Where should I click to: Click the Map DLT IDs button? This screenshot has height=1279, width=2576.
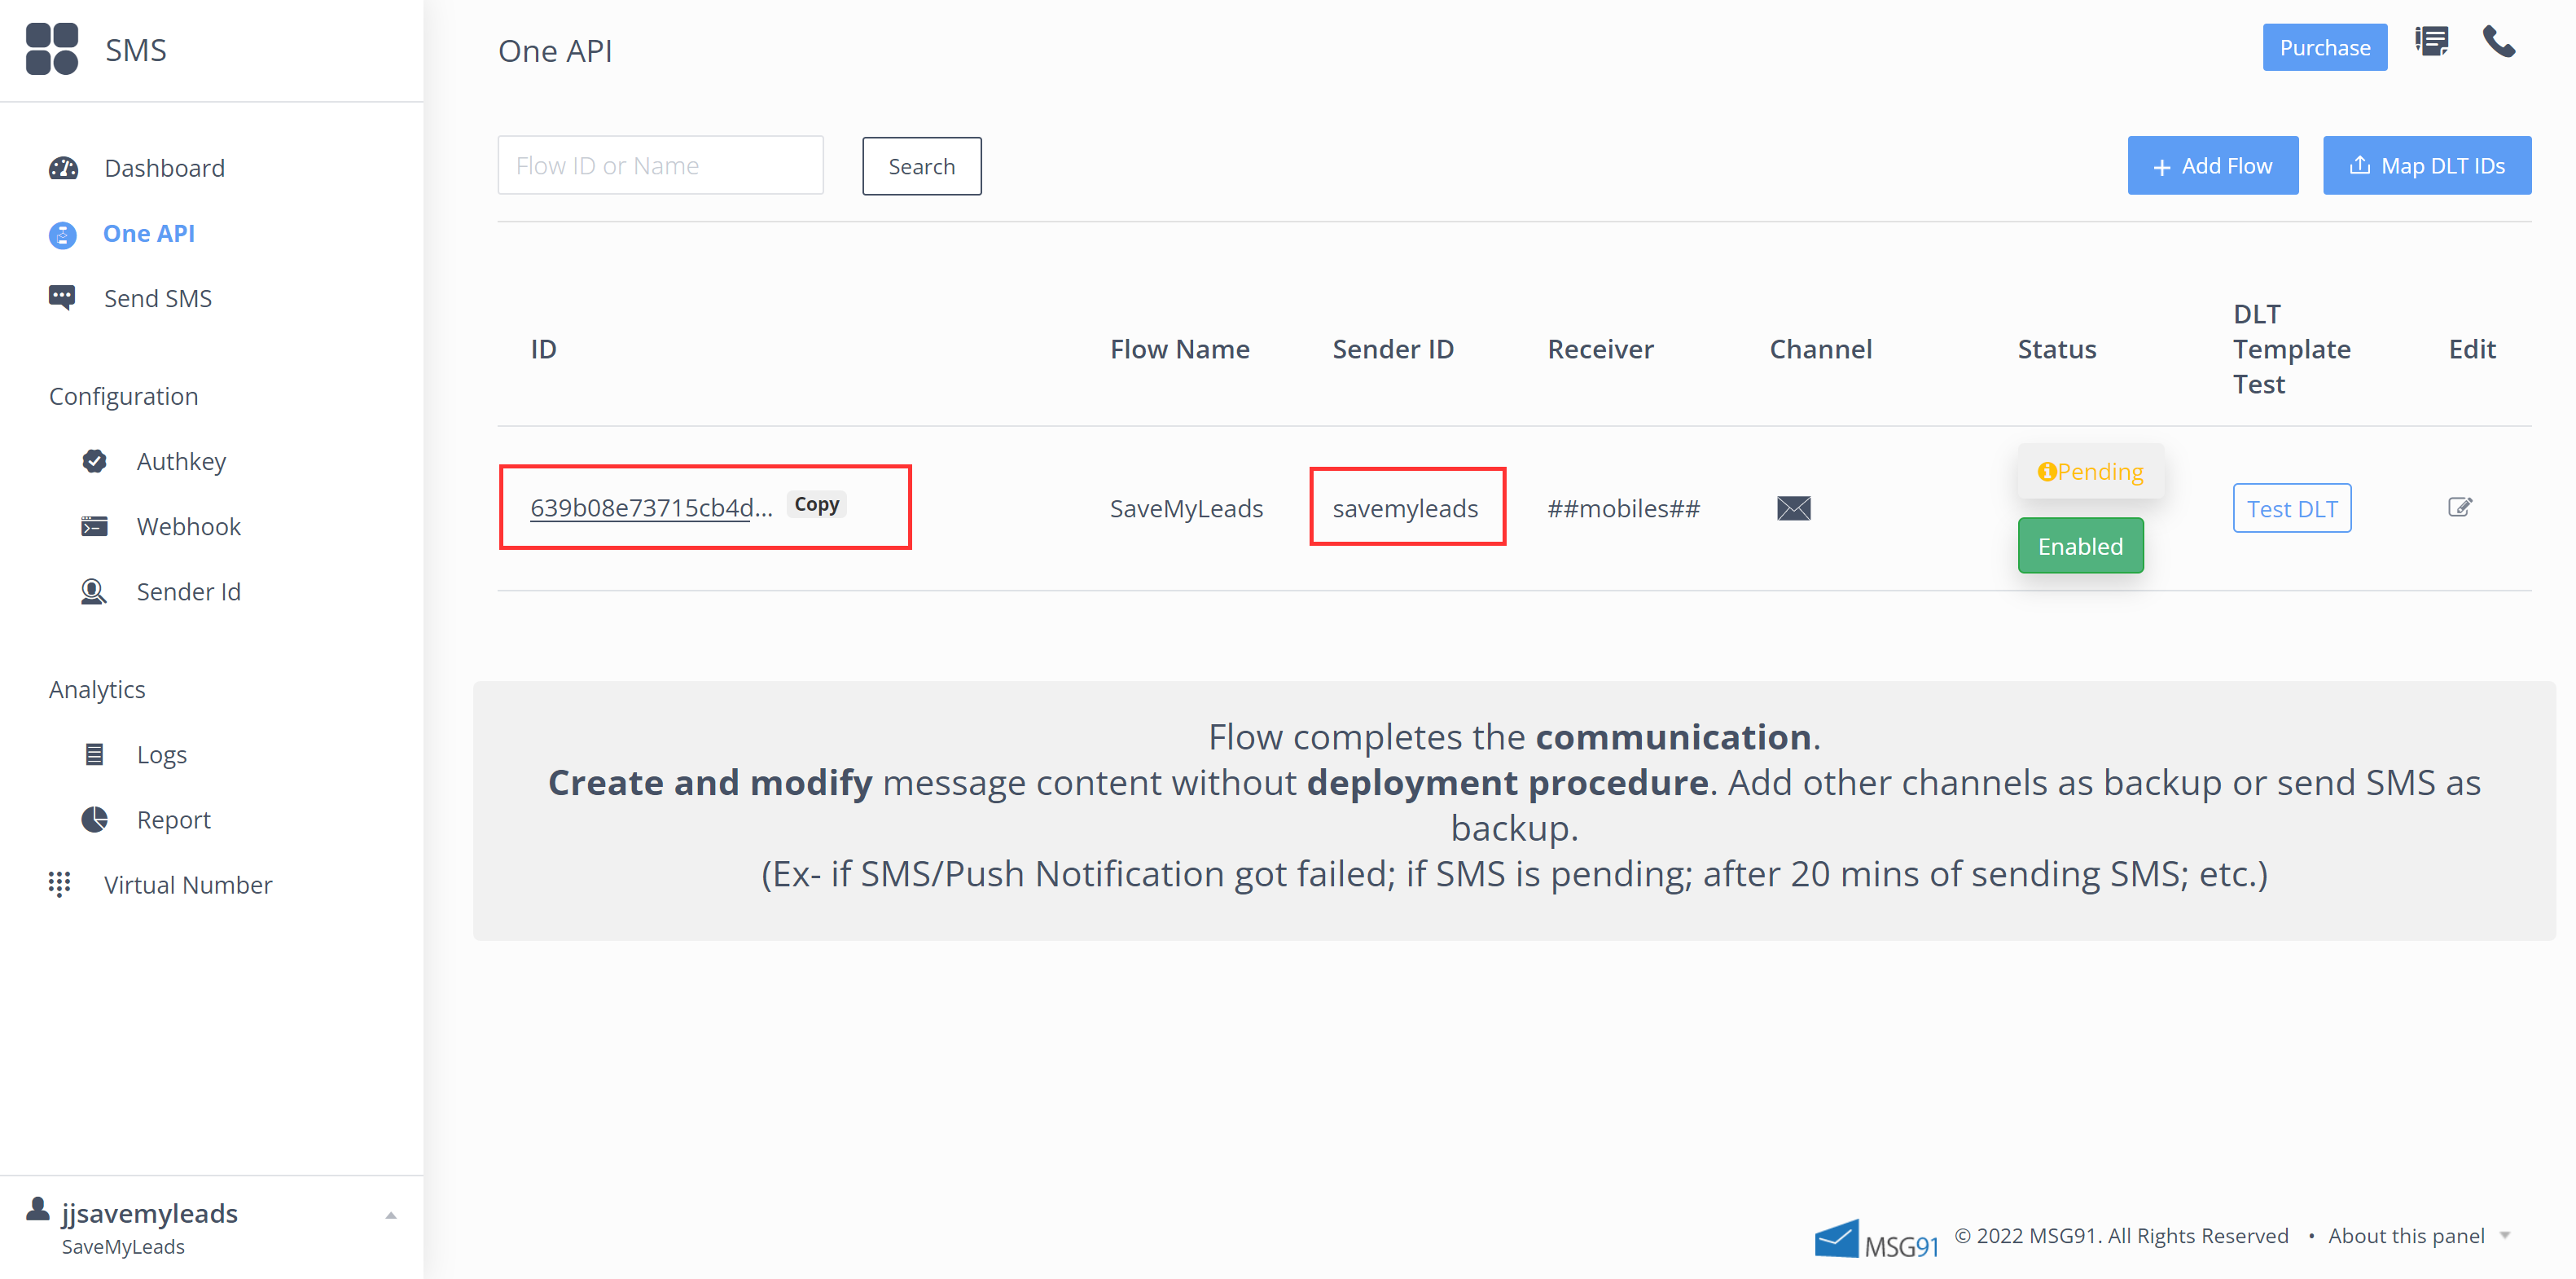point(2426,165)
